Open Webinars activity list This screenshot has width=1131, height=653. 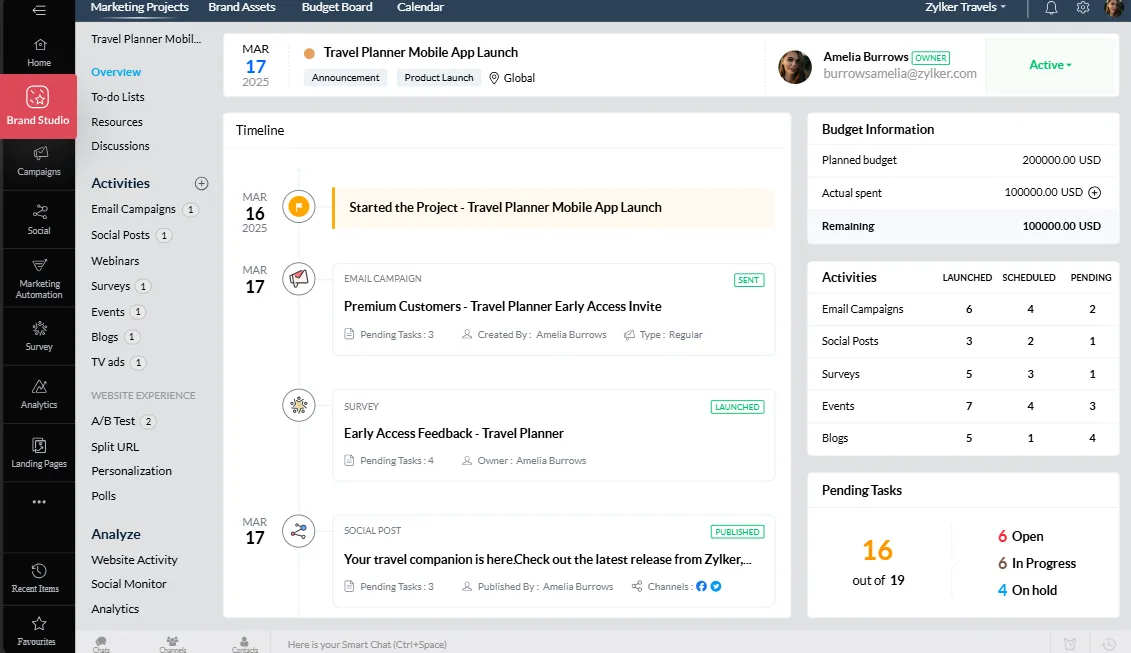pyautogui.click(x=115, y=261)
